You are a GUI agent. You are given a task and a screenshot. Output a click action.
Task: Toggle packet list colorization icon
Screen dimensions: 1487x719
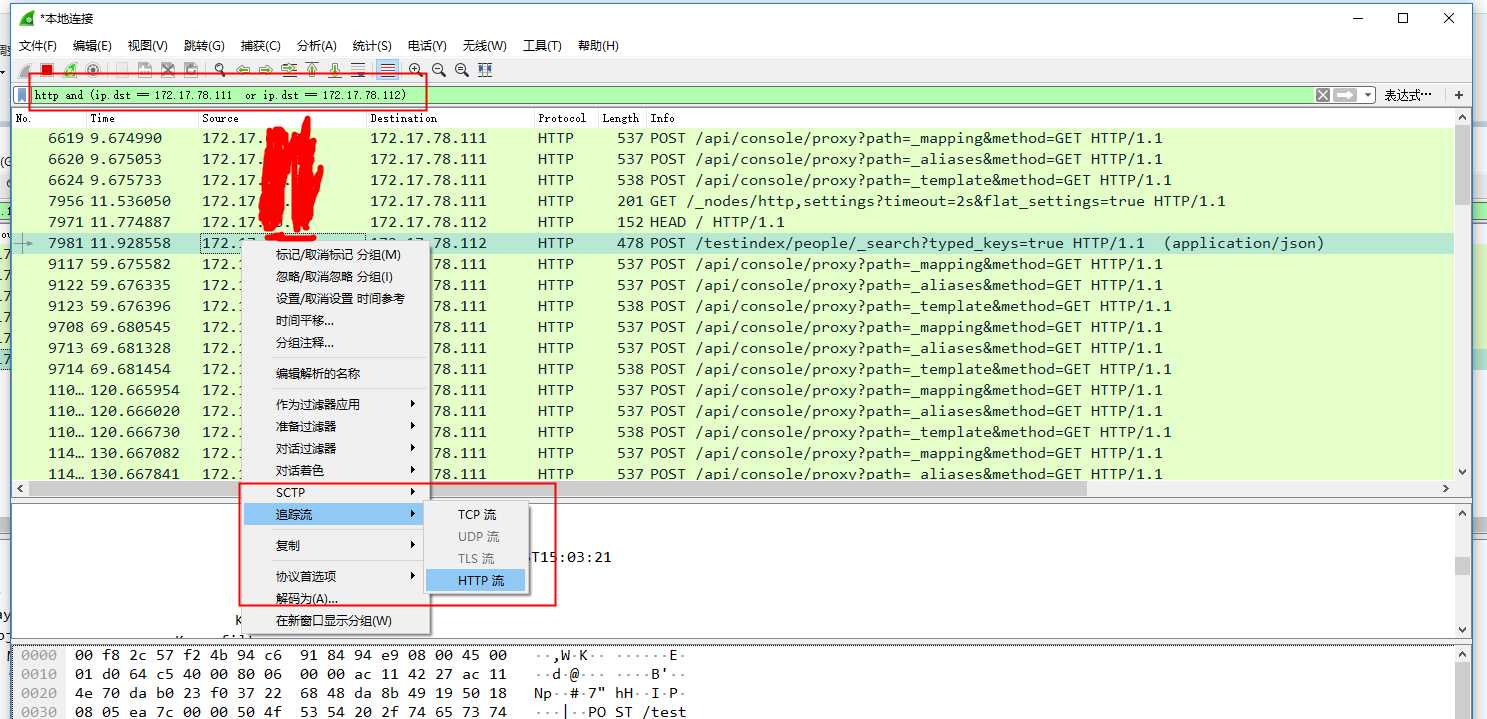coord(387,70)
